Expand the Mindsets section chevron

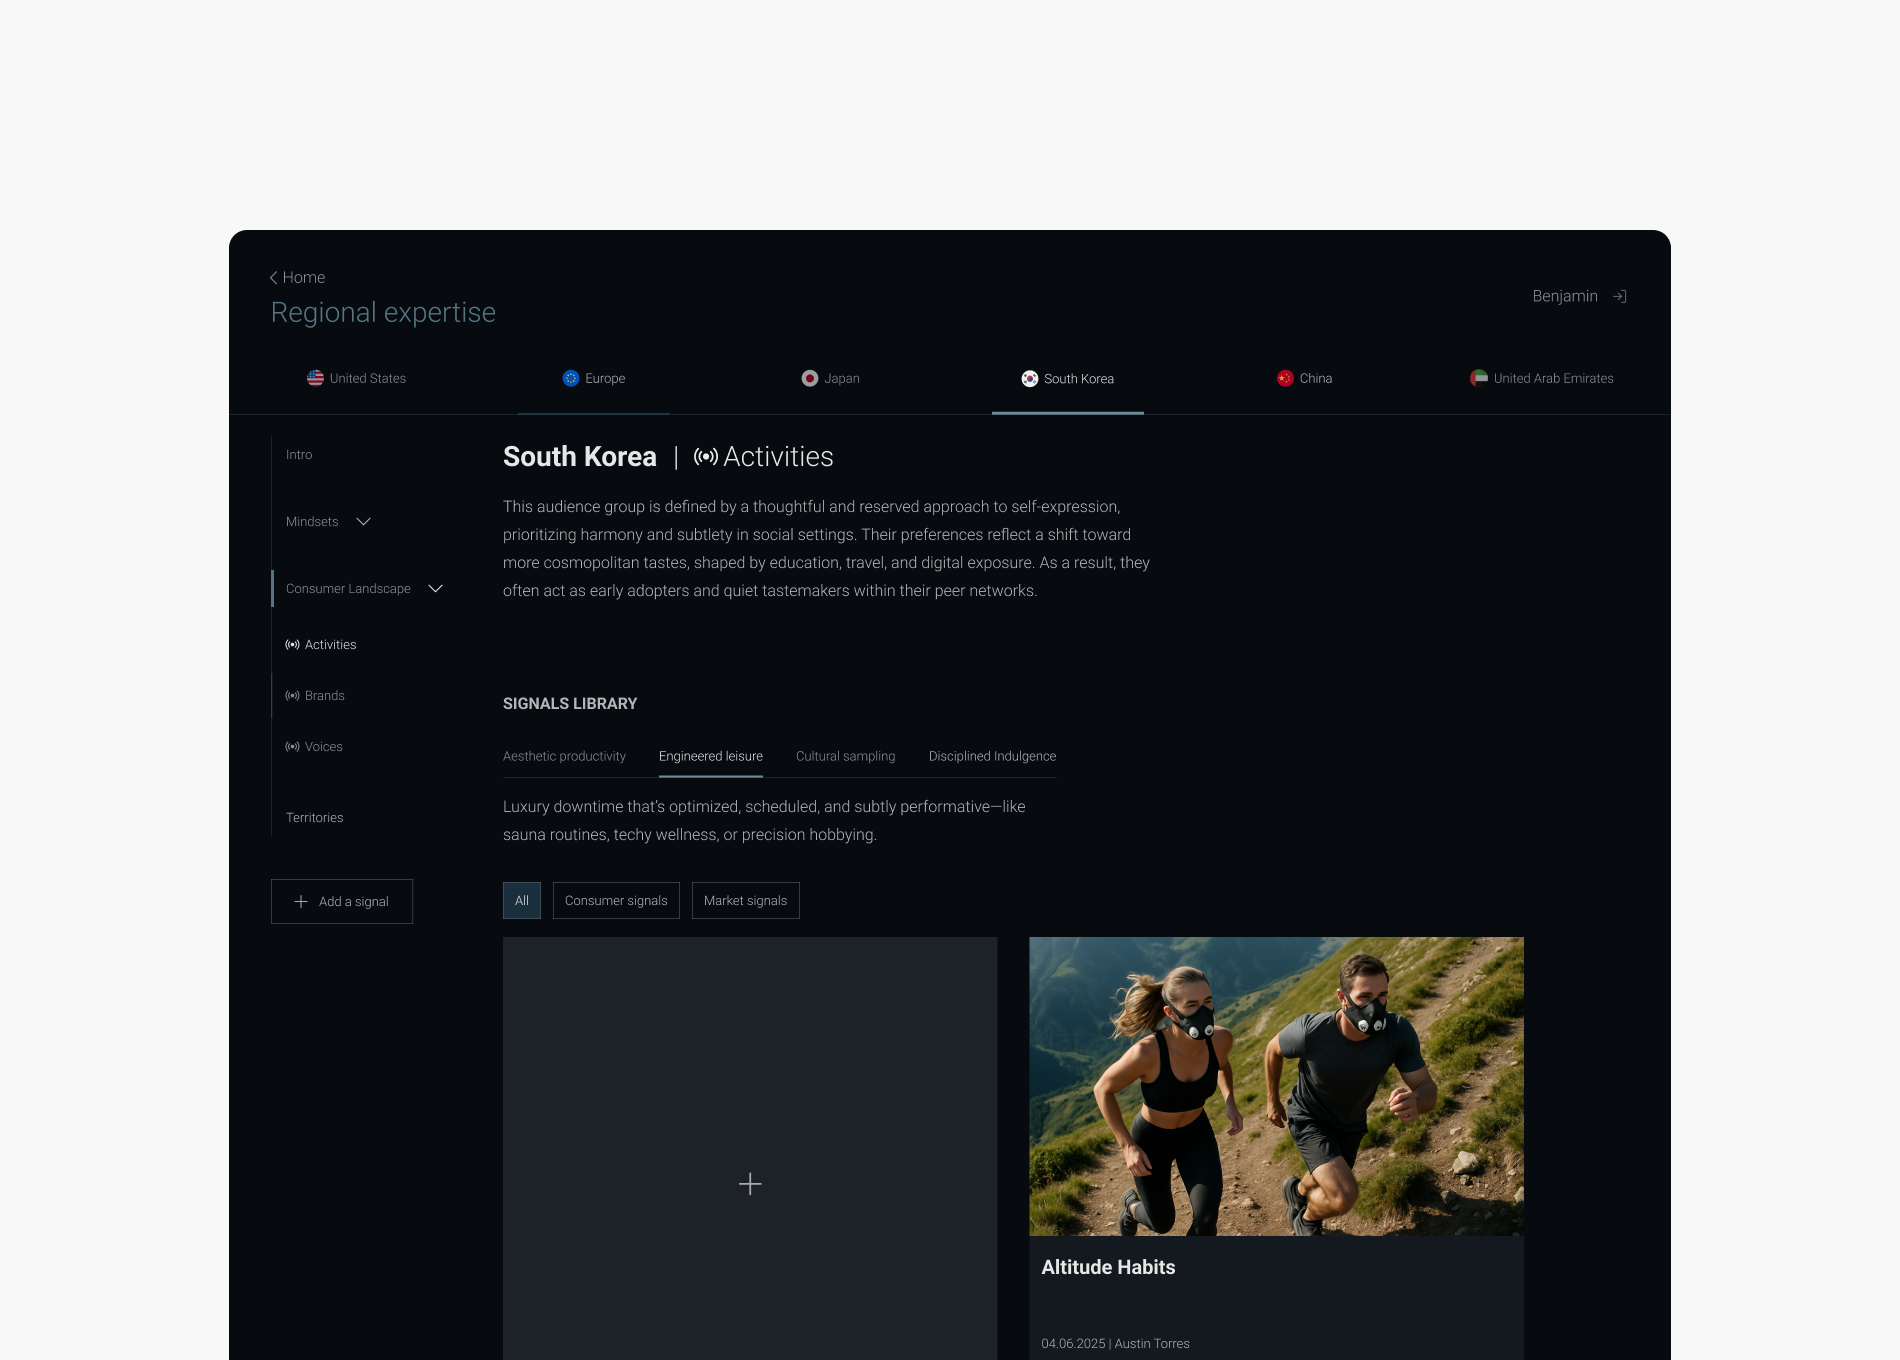[x=364, y=522]
